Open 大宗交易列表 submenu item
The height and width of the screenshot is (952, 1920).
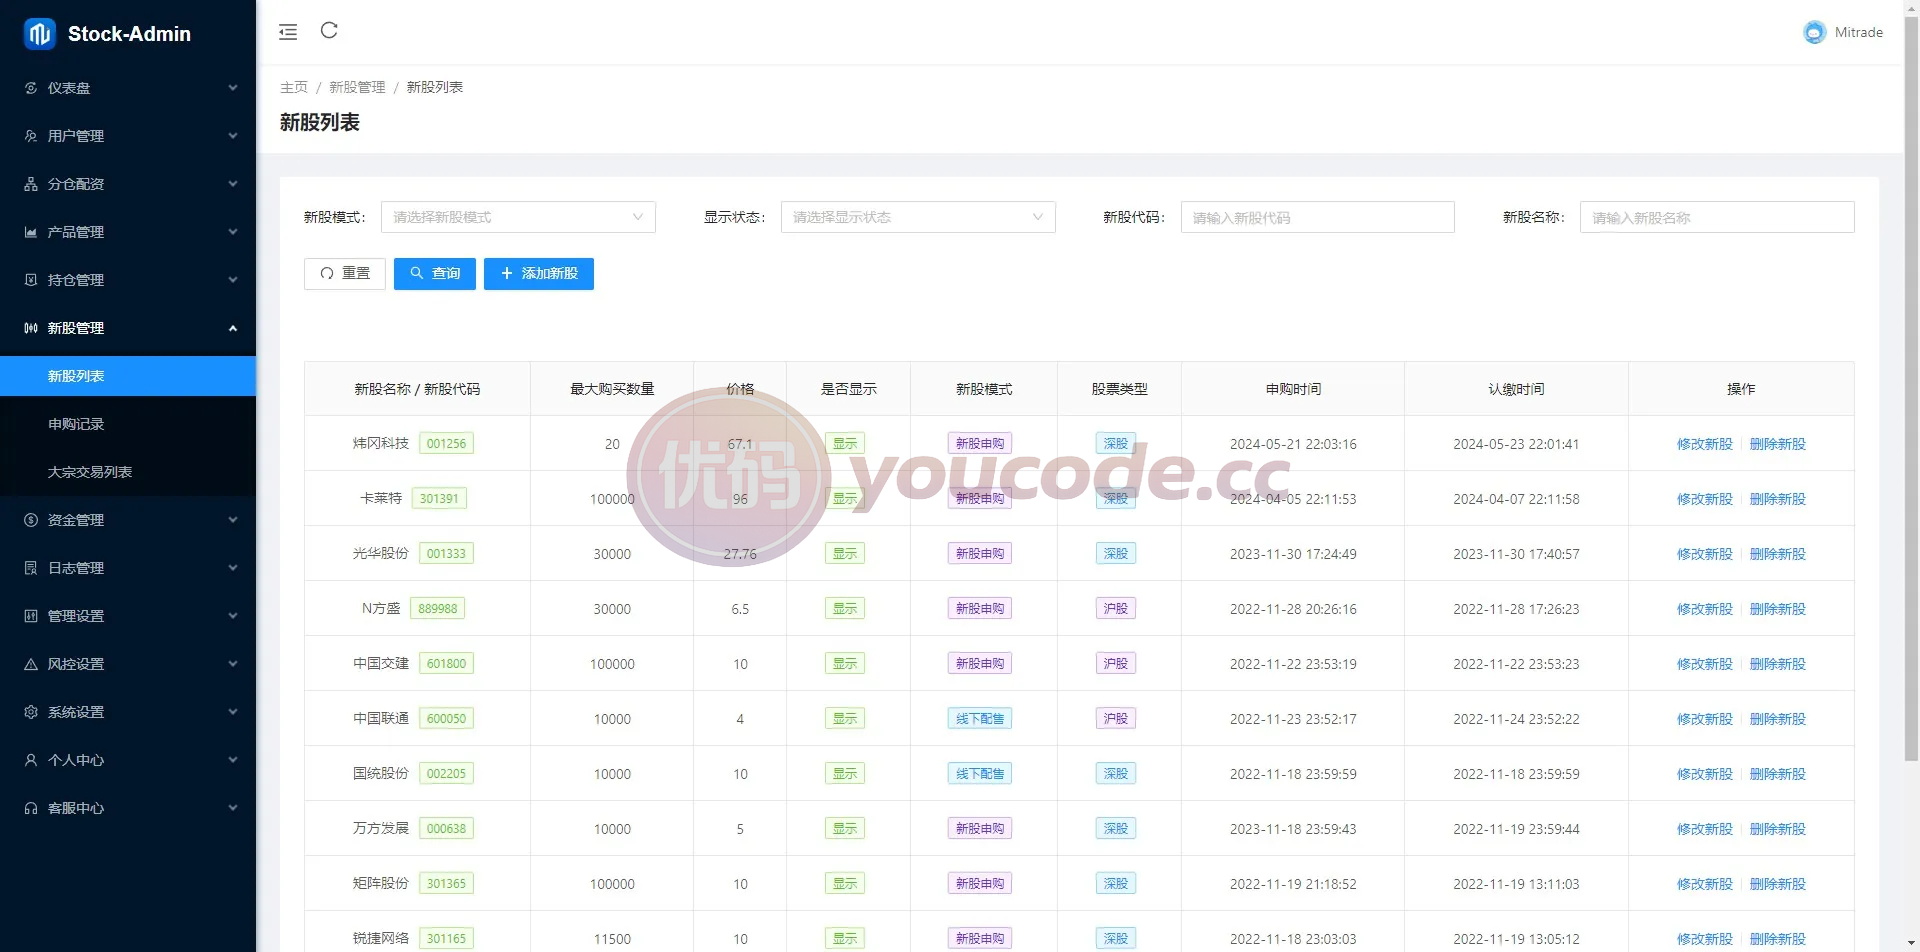128,472
